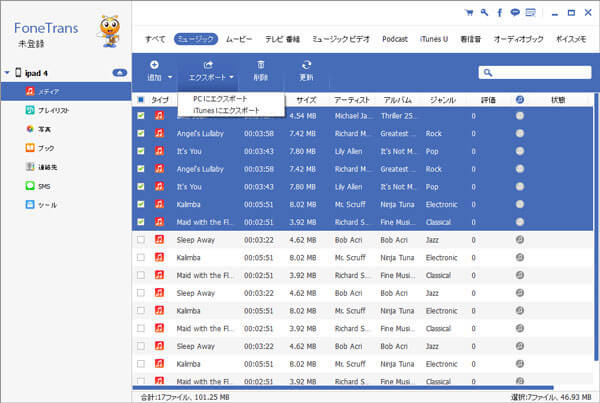Image resolution: width=600 pixels, height=403 pixels.
Task: Switch to the オーディオブック tab
Action: click(x=518, y=39)
